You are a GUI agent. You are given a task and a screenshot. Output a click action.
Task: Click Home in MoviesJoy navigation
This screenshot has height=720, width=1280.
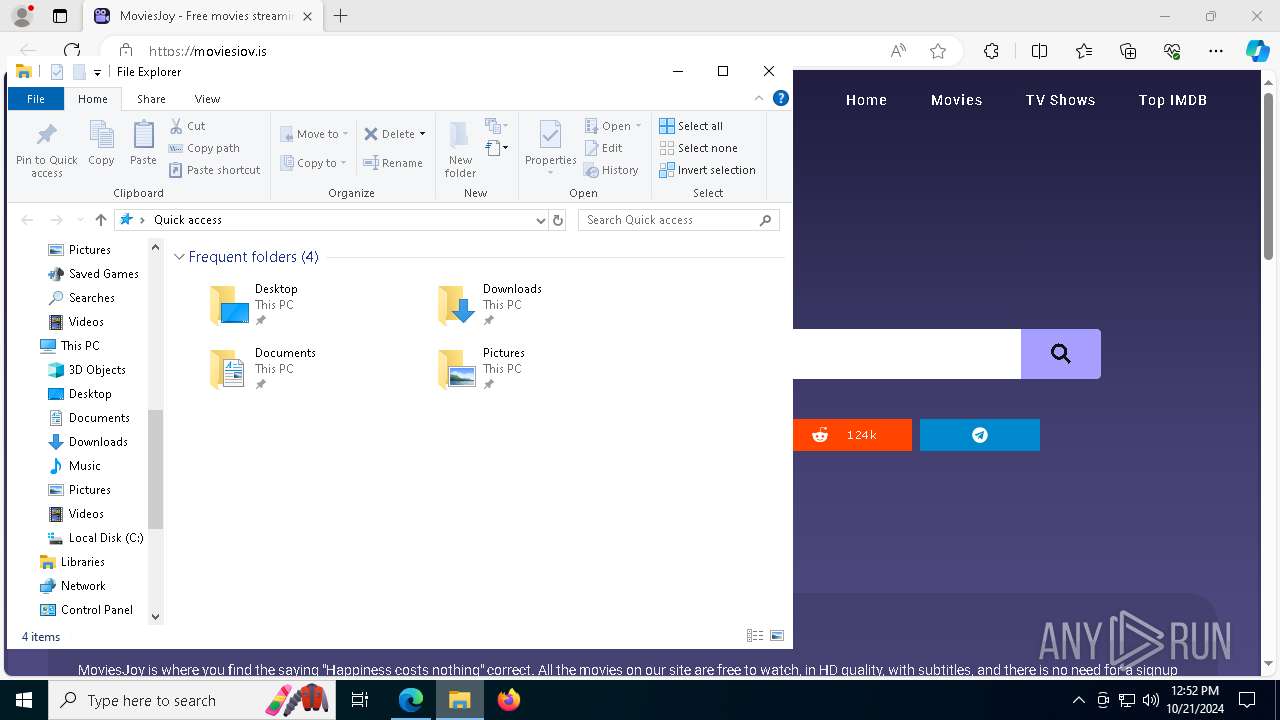(x=866, y=100)
